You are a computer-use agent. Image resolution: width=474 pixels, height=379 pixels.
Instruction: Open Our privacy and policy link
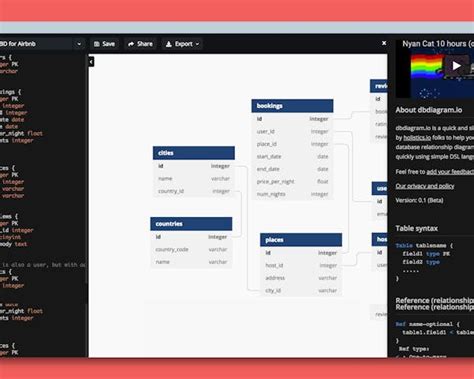tap(425, 186)
